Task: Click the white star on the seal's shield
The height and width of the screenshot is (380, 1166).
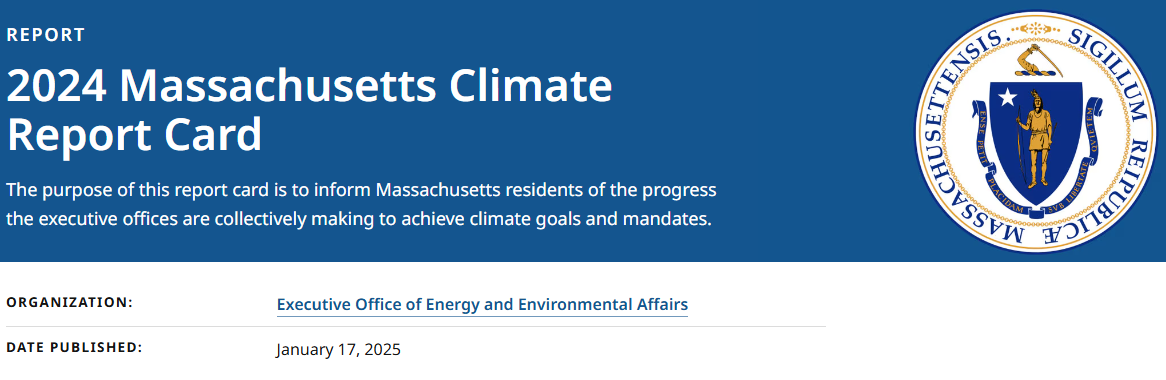Action: (x=1007, y=97)
